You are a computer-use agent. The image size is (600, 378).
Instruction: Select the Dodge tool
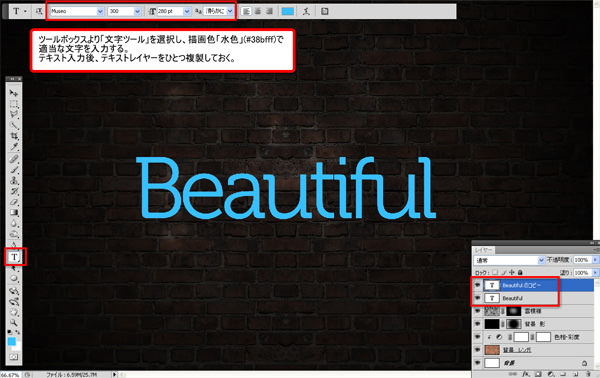click(14, 234)
